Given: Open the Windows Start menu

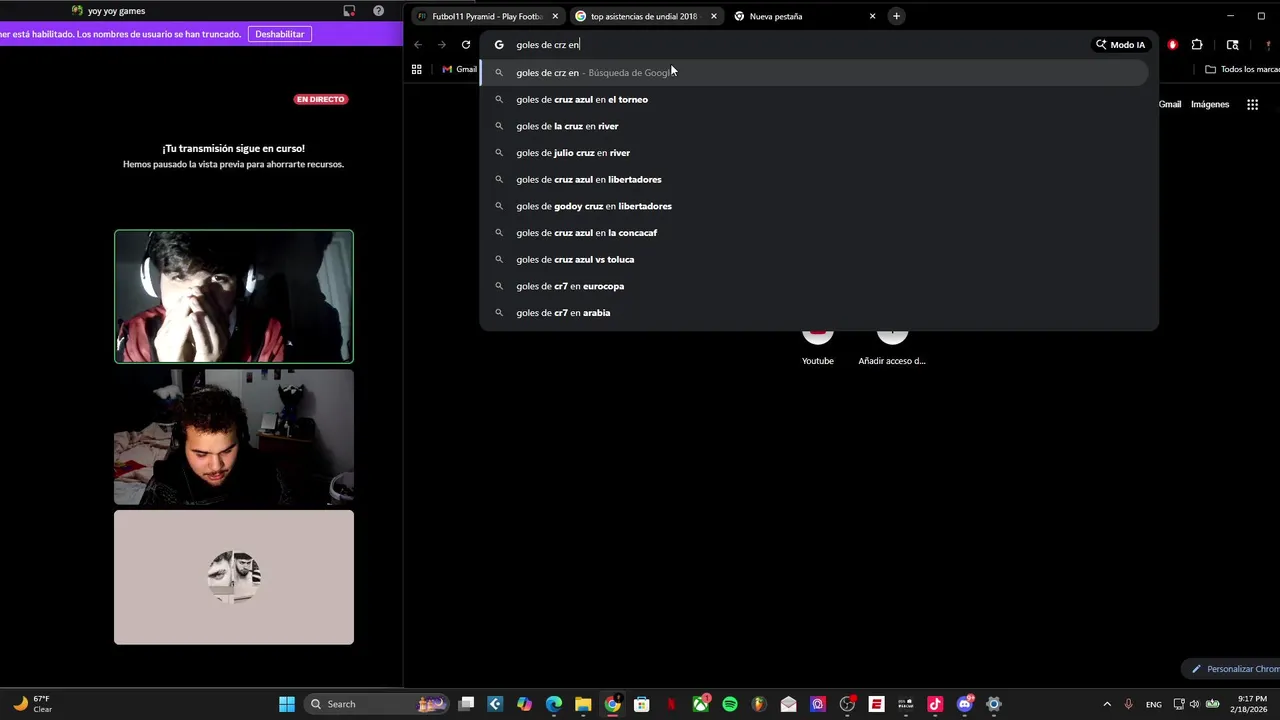Looking at the screenshot, I should point(287,704).
